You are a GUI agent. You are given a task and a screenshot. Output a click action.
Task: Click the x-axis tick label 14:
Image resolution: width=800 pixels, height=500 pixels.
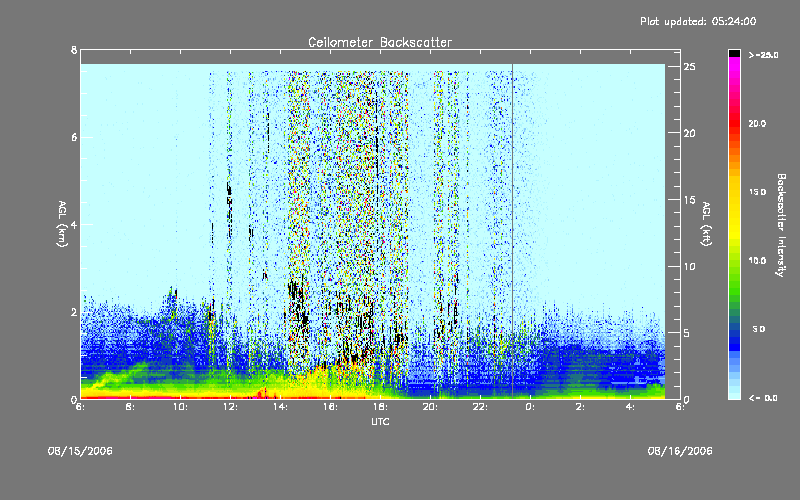280,407
